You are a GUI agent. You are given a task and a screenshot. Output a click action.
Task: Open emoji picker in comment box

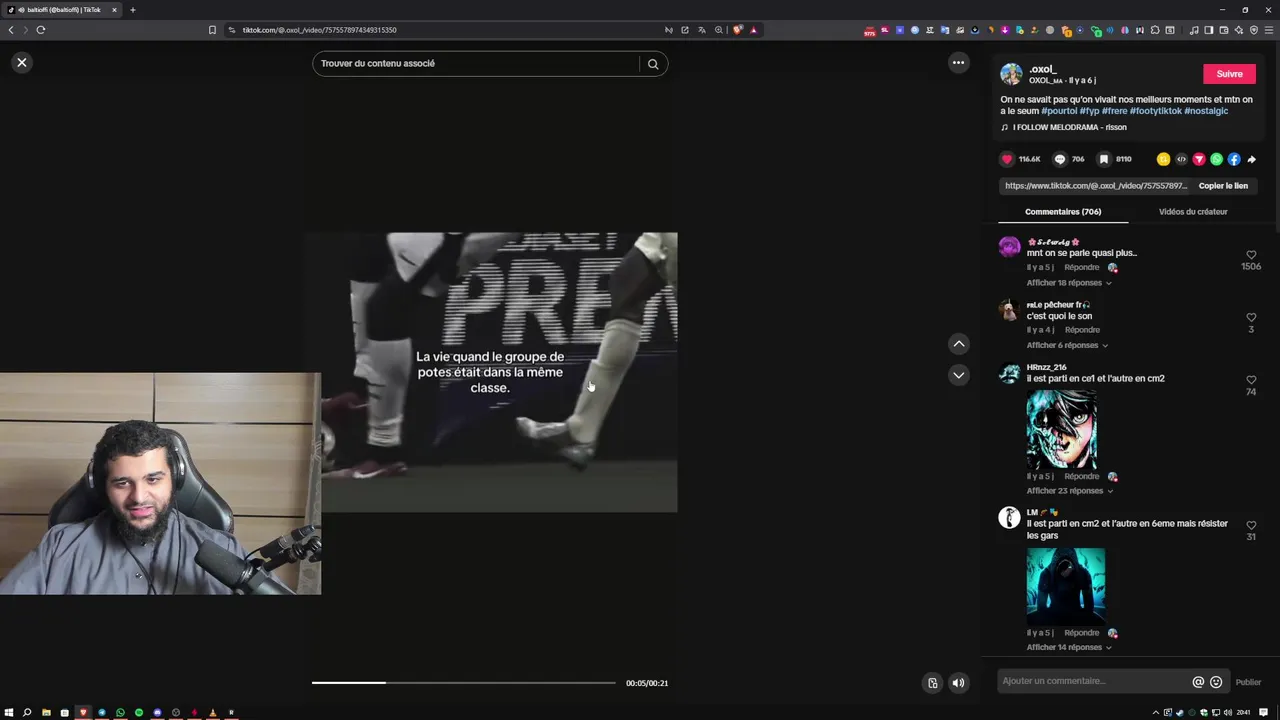pos(1216,682)
